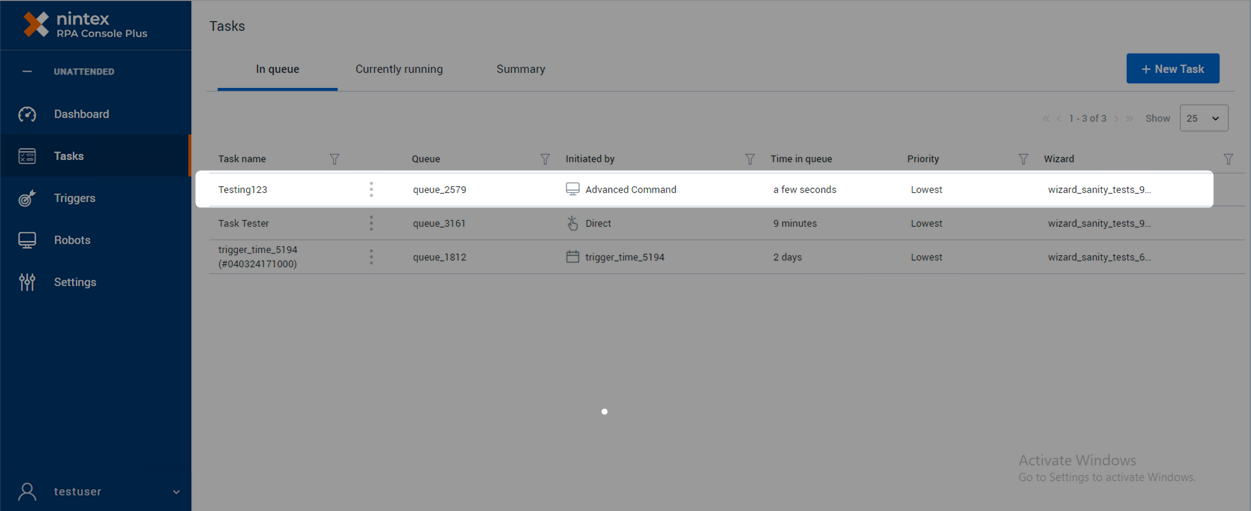The image size is (1251, 511).
Task: Expand the testuser account menu
Action: click(x=176, y=492)
